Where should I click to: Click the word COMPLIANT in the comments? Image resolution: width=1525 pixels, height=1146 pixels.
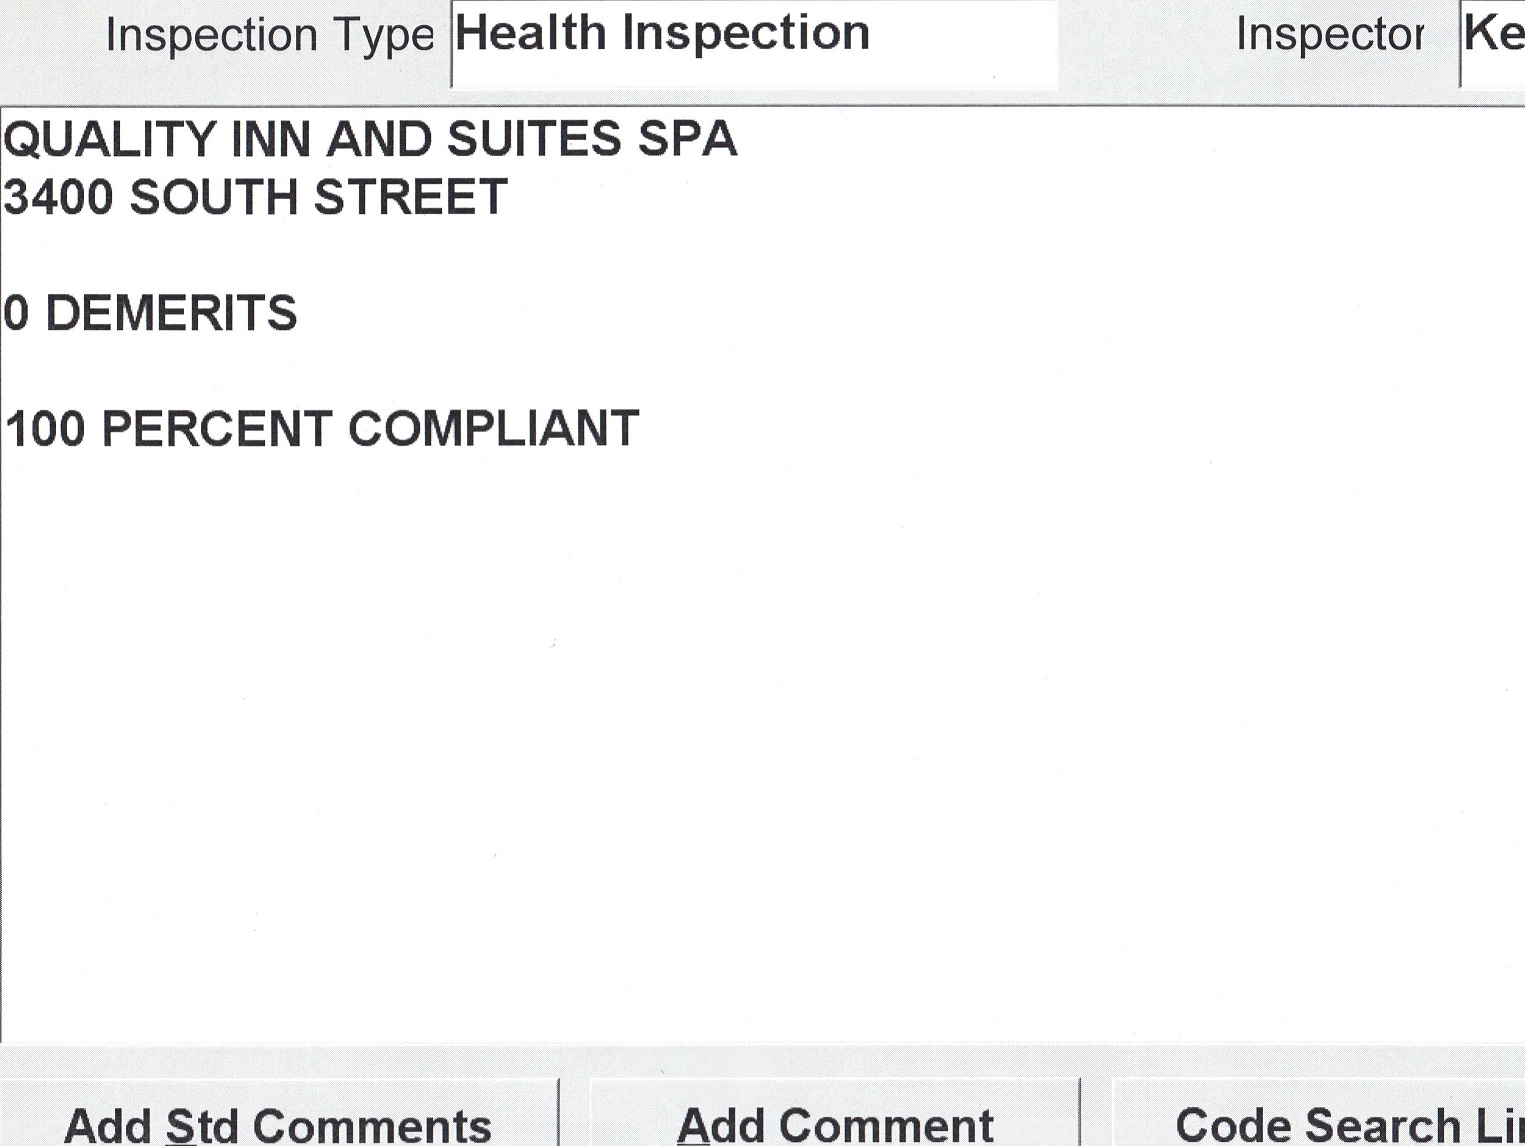coord(493,429)
